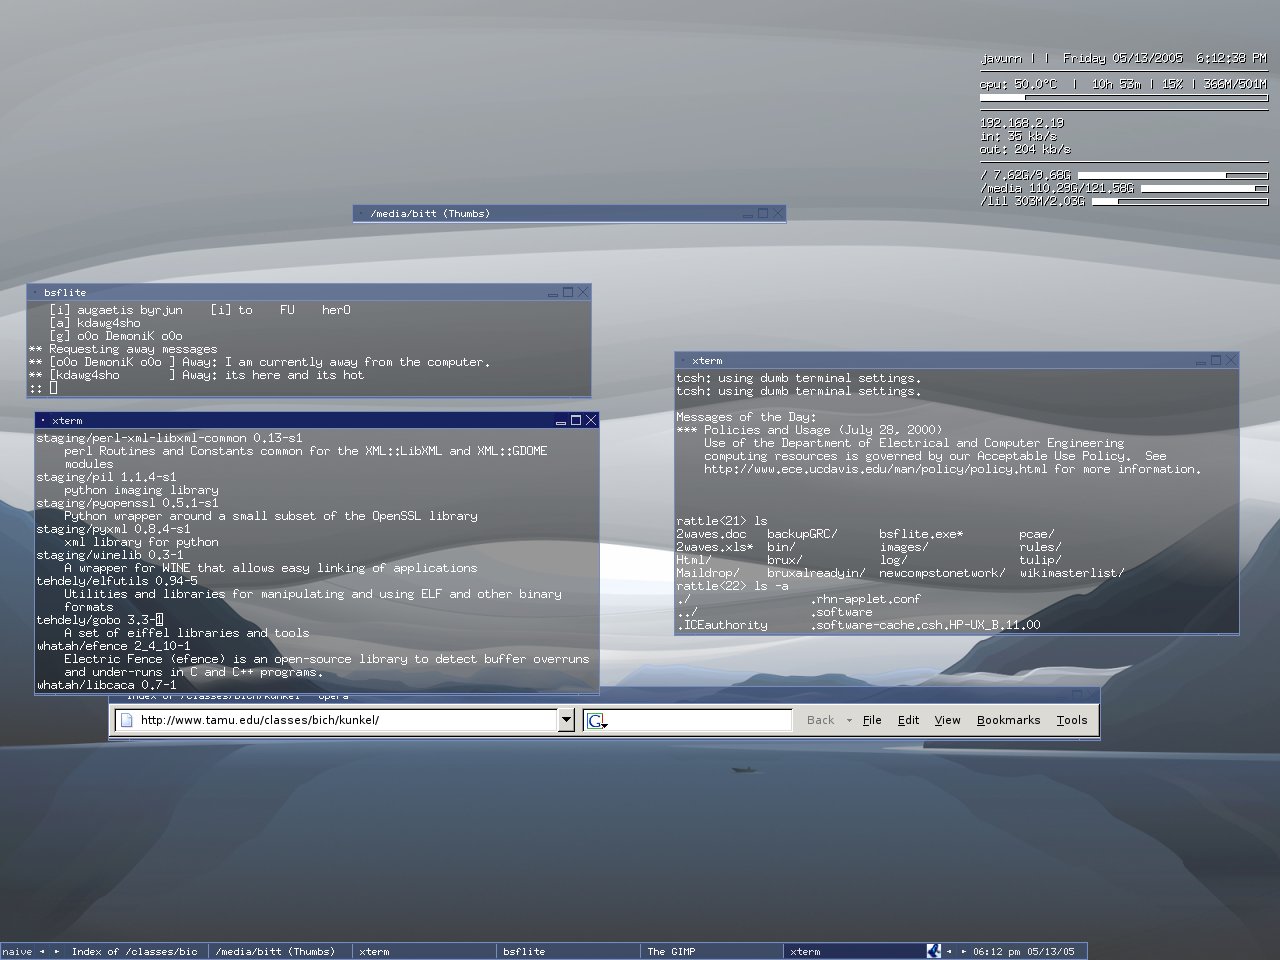Minimize the bsflite window

(553, 293)
